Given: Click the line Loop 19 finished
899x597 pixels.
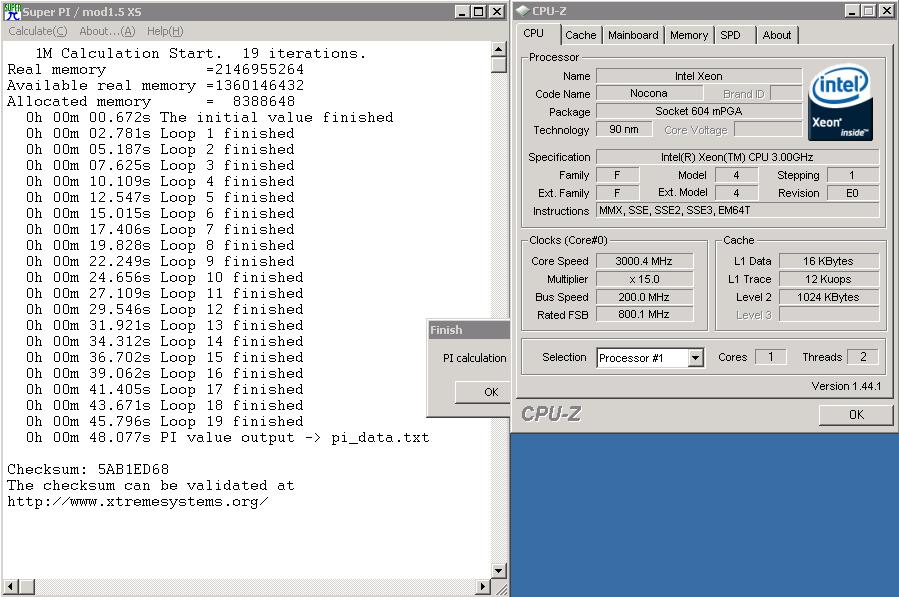Looking at the screenshot, I should pyautogui.click(x=165, y=422).
